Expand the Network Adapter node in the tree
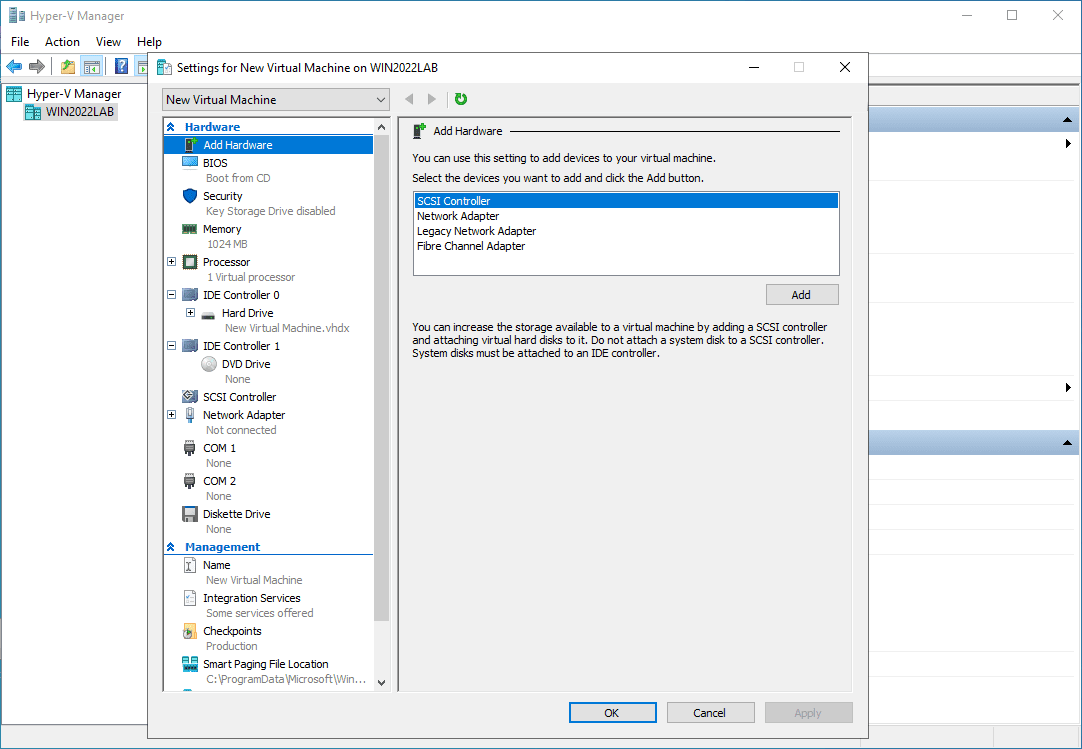 point(172,415)
